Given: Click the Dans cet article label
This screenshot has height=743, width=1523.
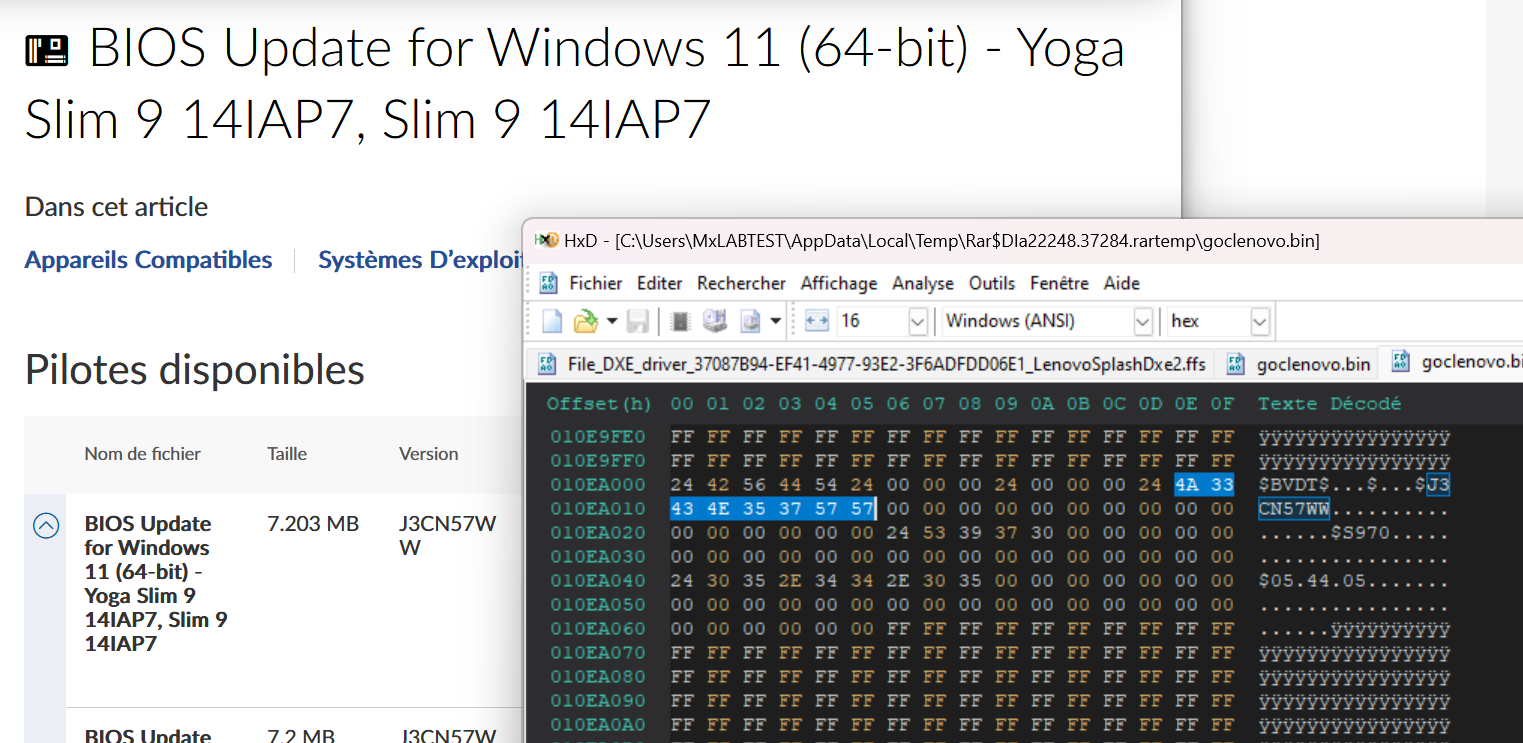Looking at the screenshot, I should click(117, 207).
